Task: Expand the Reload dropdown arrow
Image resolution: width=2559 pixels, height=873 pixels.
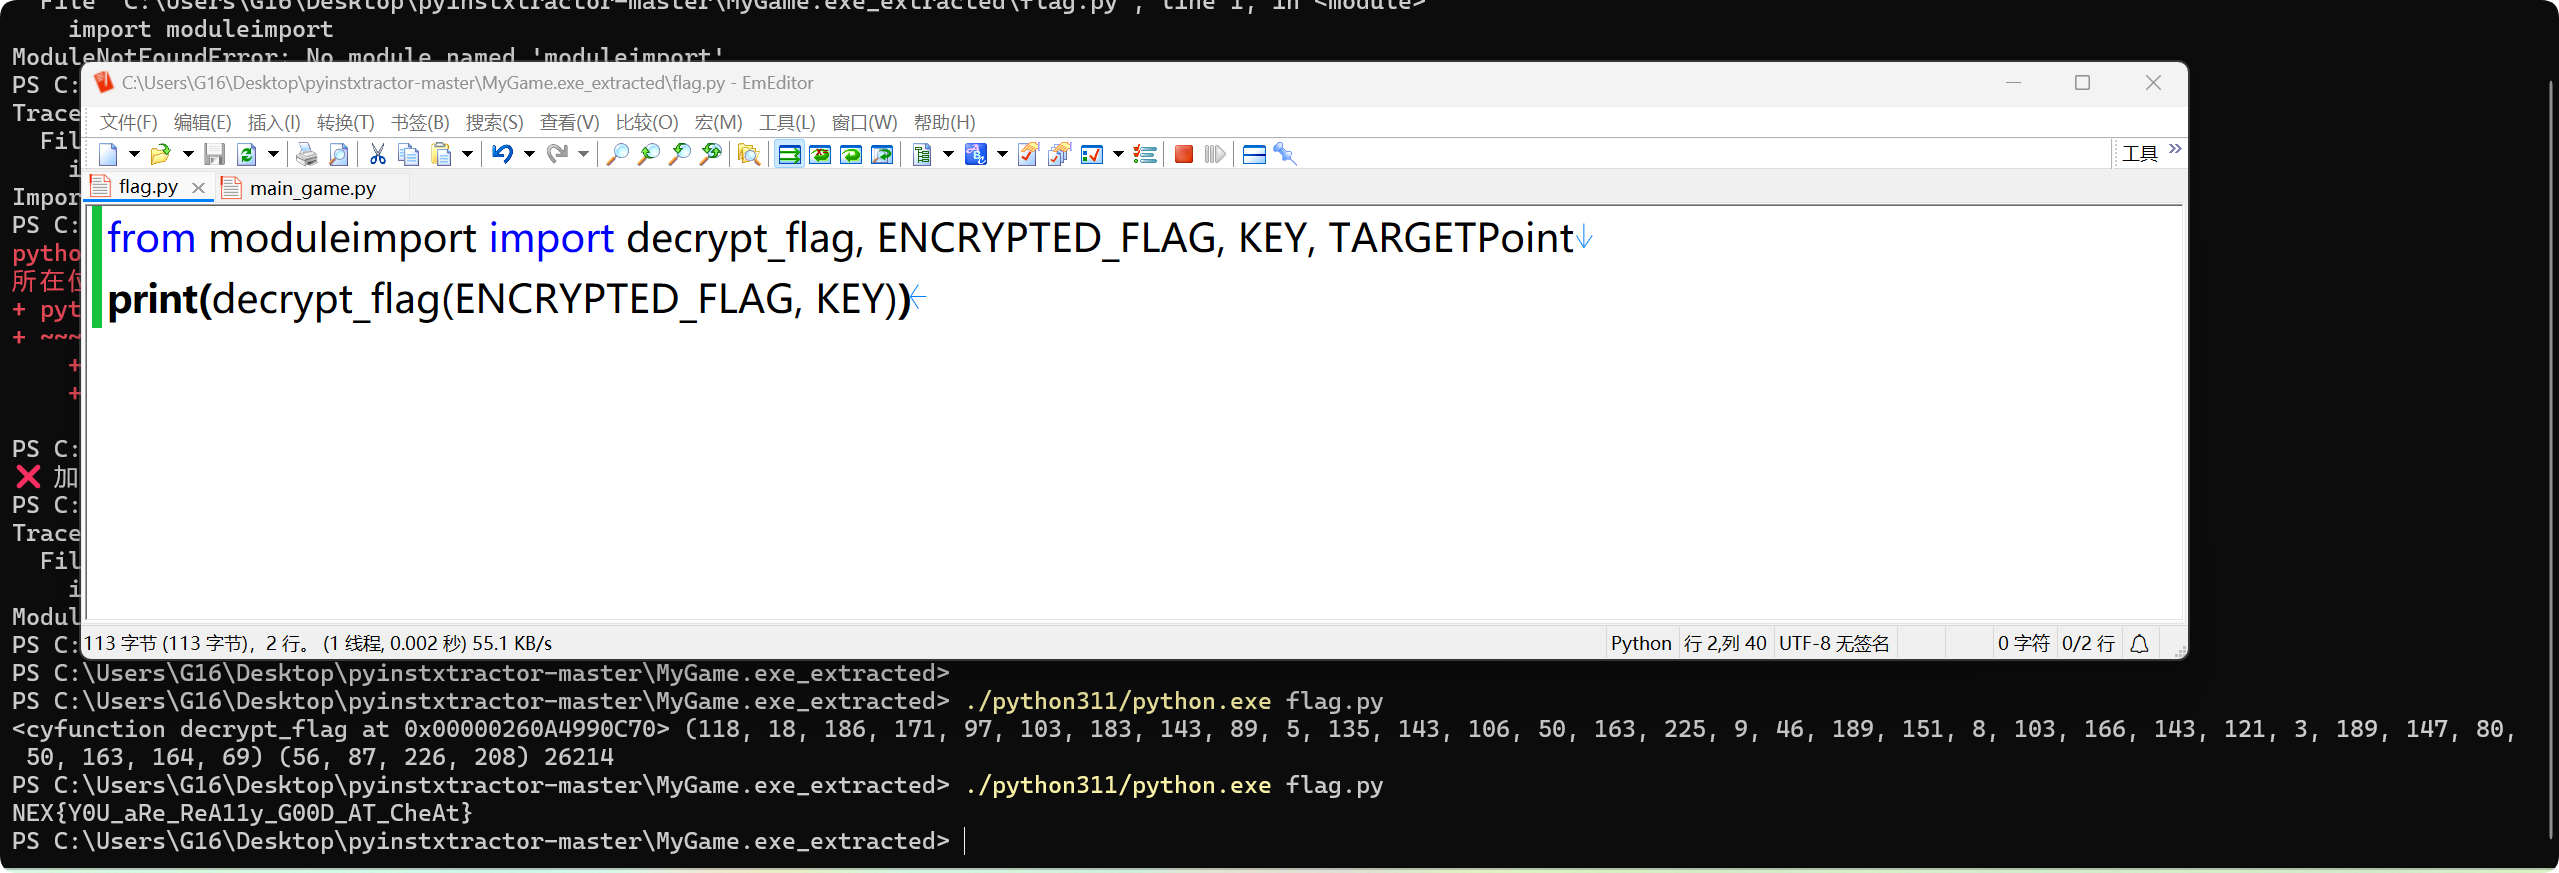Action: coord(272,154)
